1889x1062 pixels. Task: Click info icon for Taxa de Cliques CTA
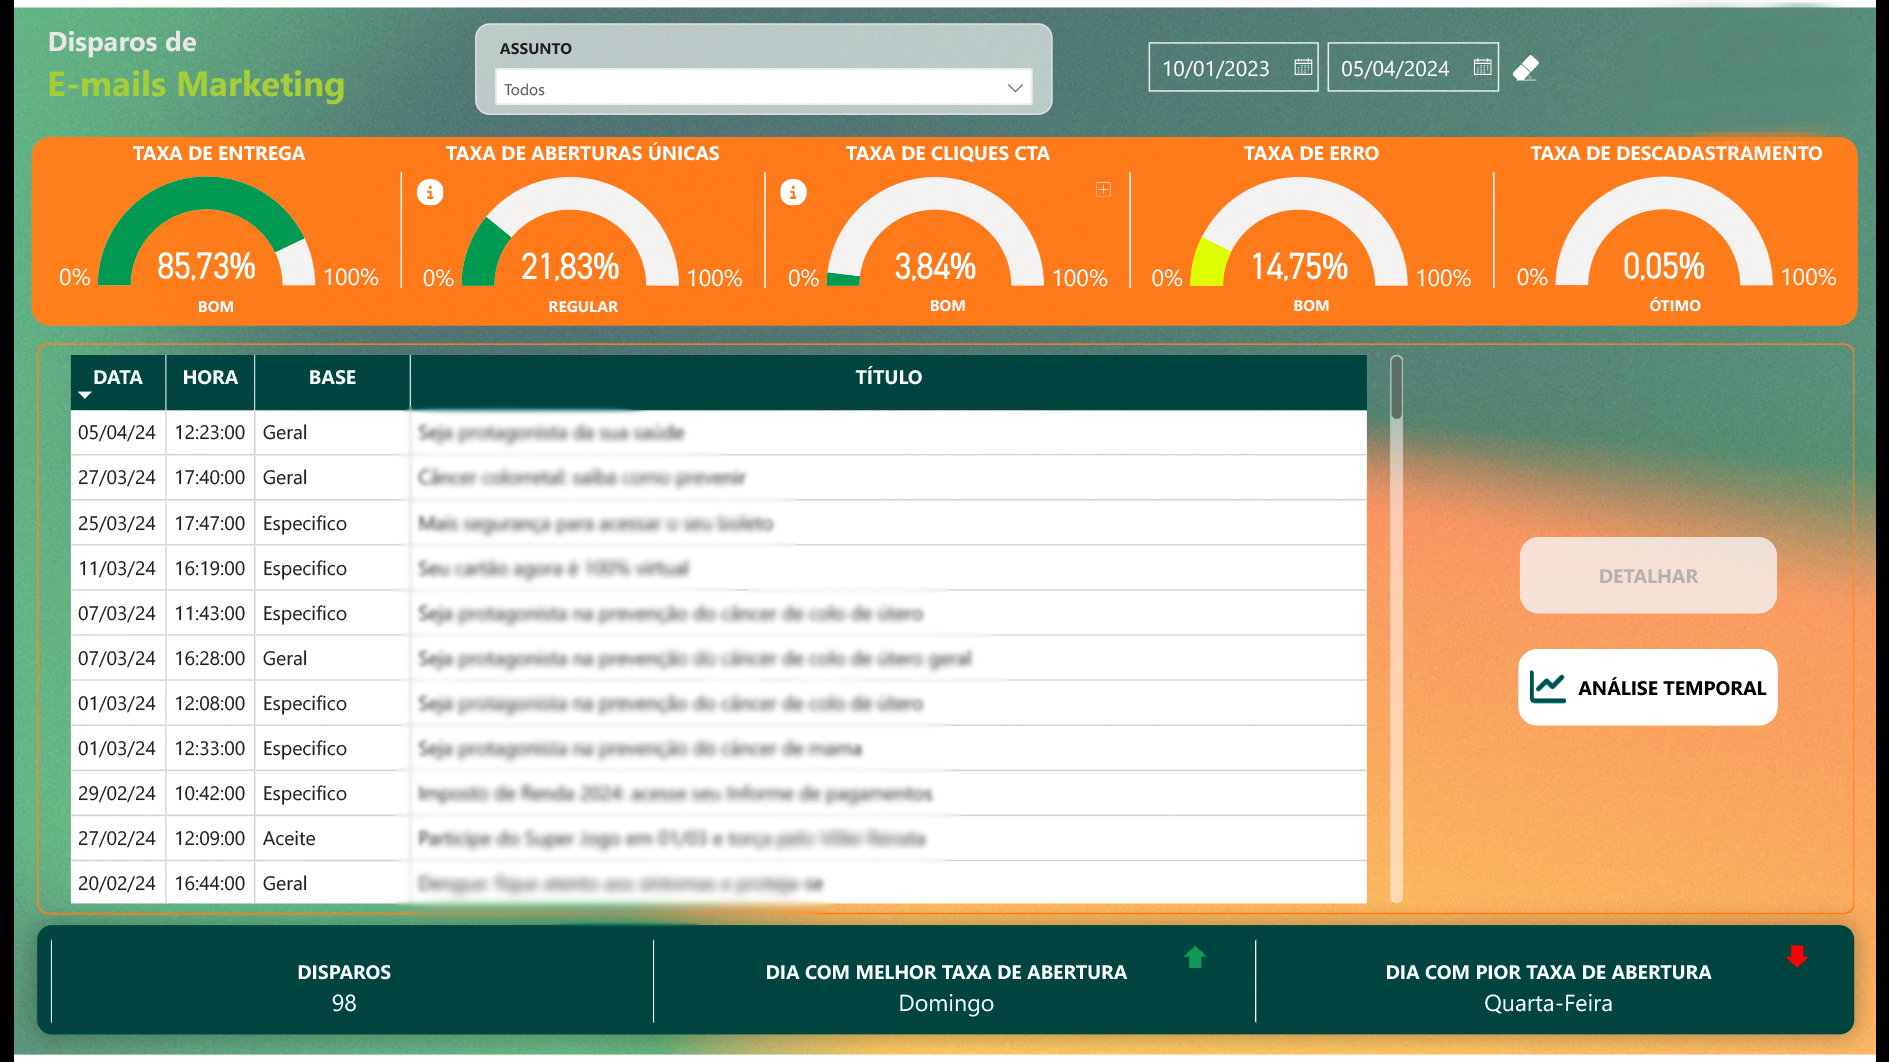(x=793, y=192)
